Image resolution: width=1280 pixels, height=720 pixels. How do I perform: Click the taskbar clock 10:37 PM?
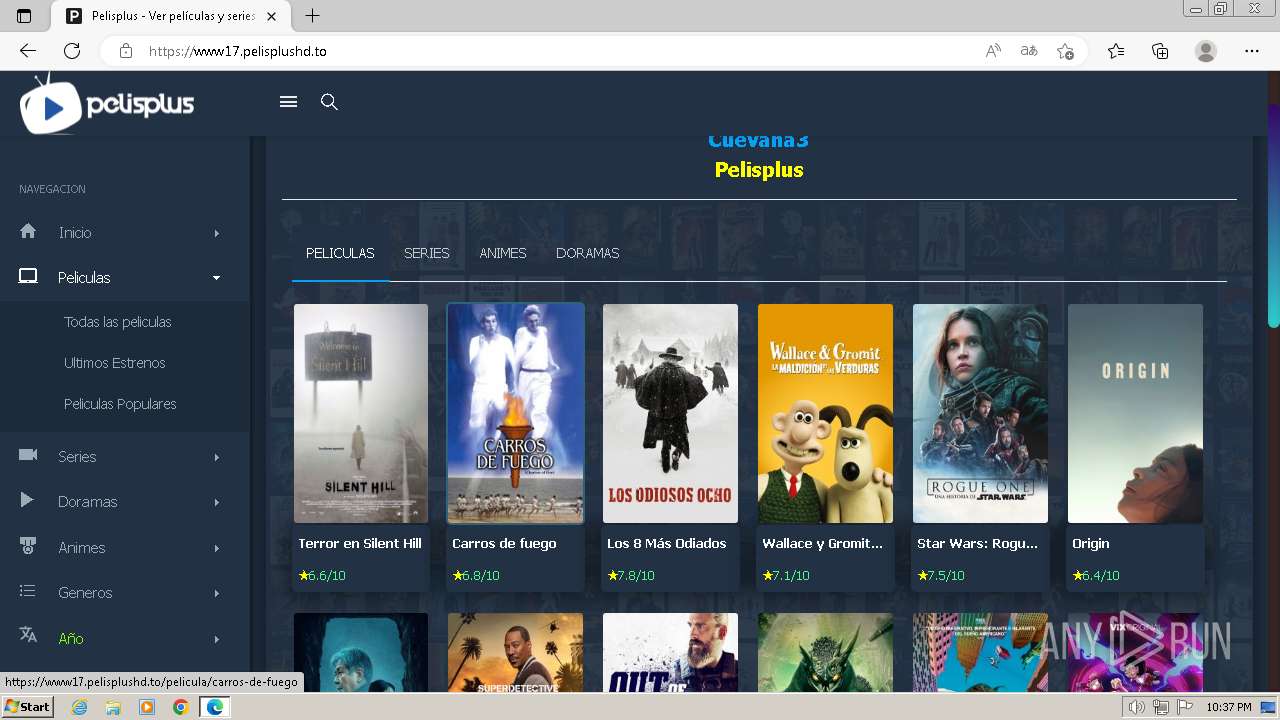(1229, 707)
